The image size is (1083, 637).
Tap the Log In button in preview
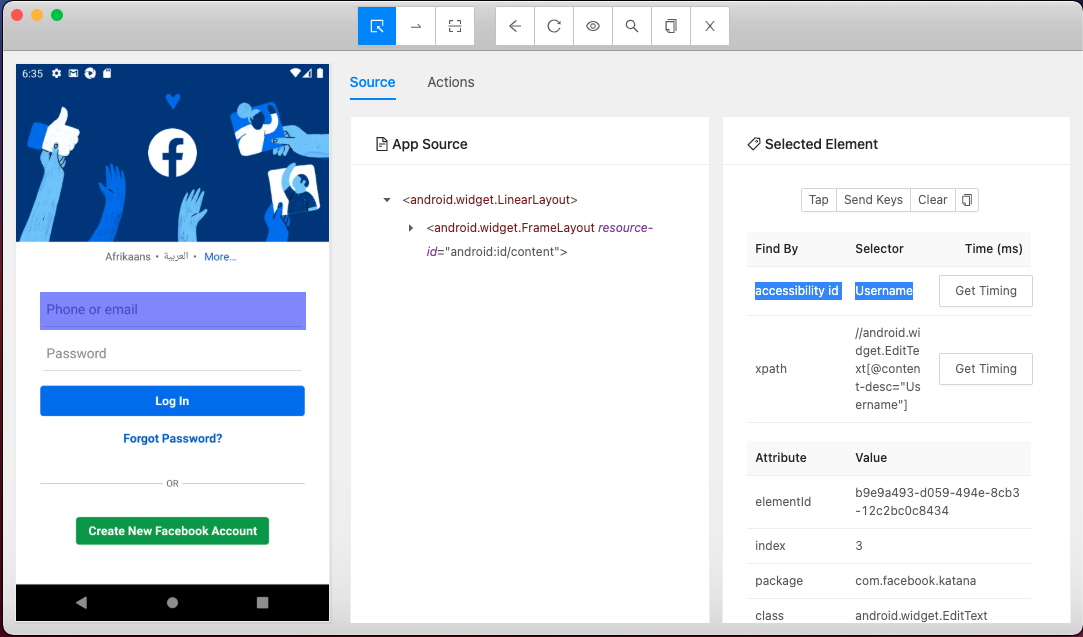coord(173,401)
